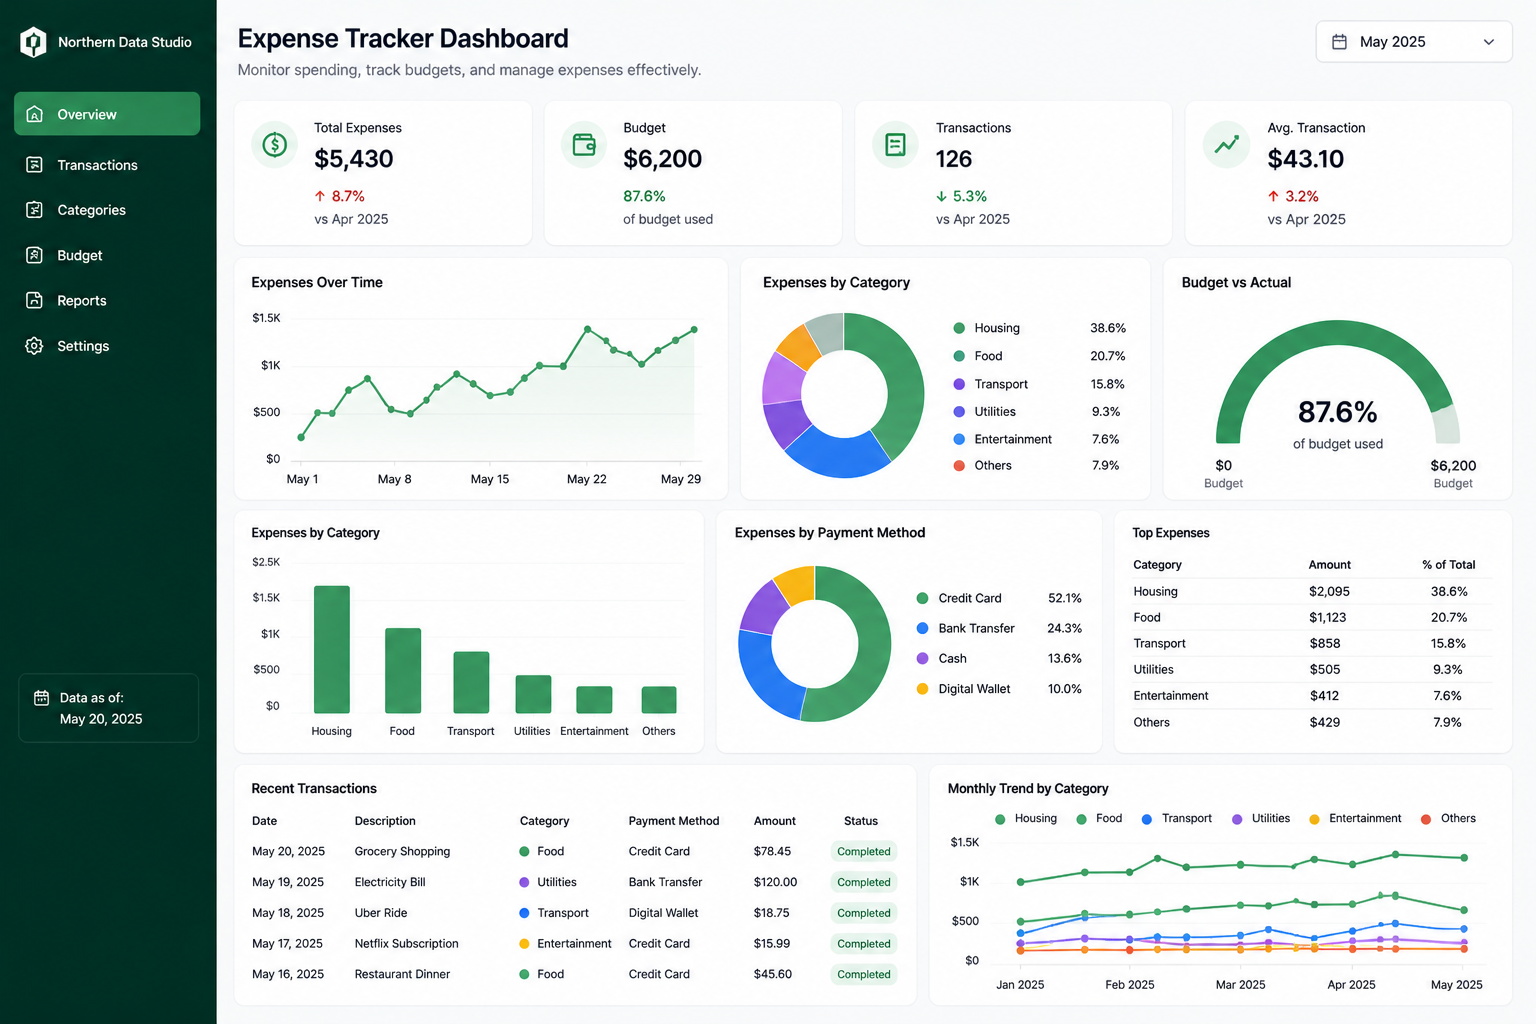Click the Reports icon in sidebar
This screenshot has width=1536, height=1024.
pyautogui.click(x=35, y=300)
